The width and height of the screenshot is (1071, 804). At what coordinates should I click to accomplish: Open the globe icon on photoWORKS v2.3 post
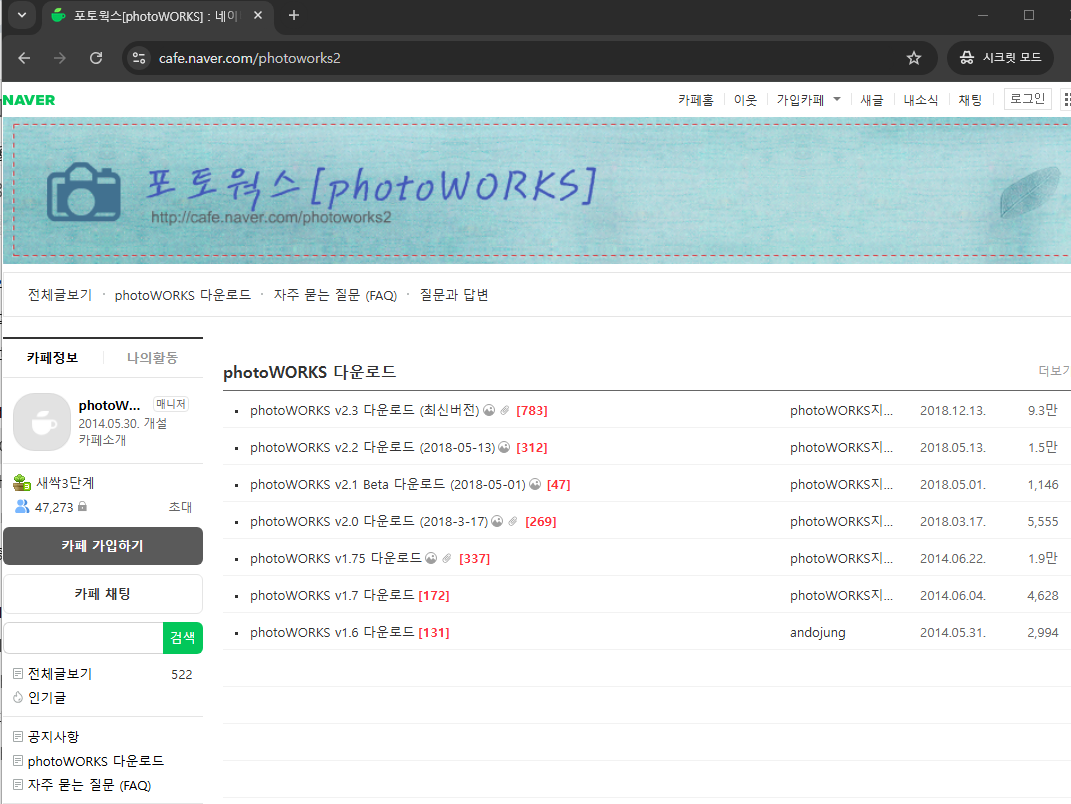pos(489,410)
